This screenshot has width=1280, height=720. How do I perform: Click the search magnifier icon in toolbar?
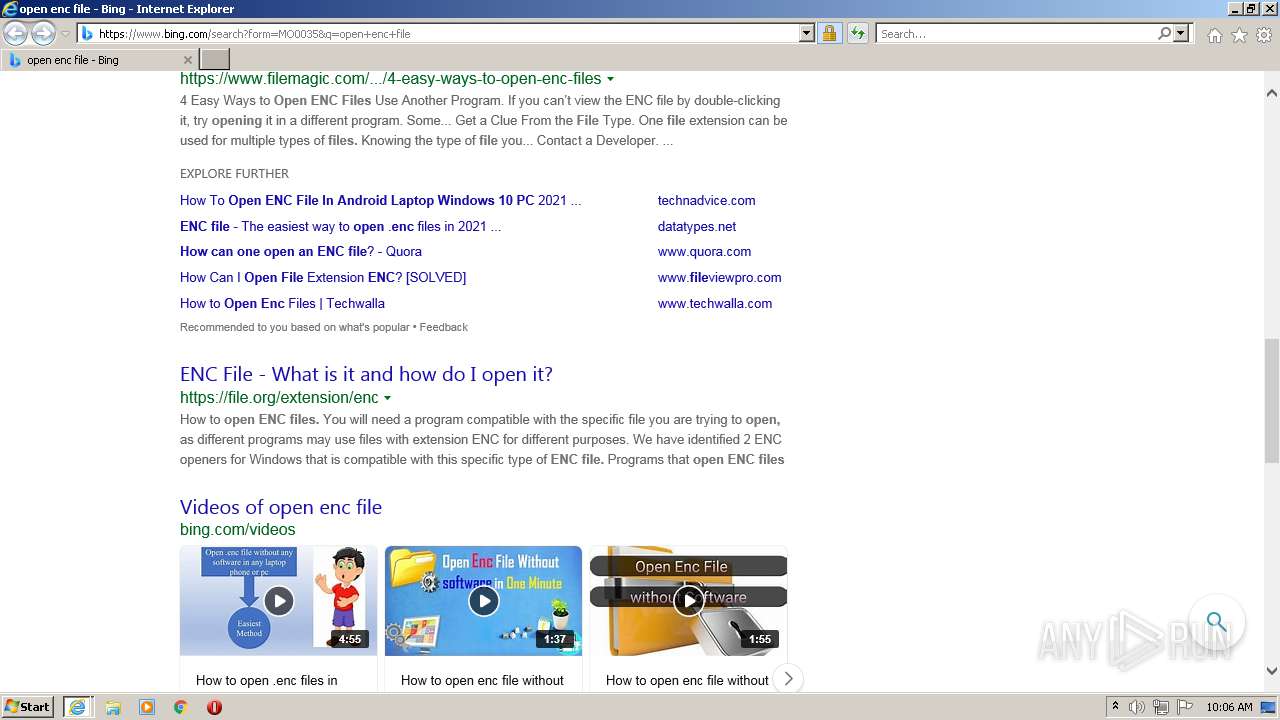pos(1164,33)
